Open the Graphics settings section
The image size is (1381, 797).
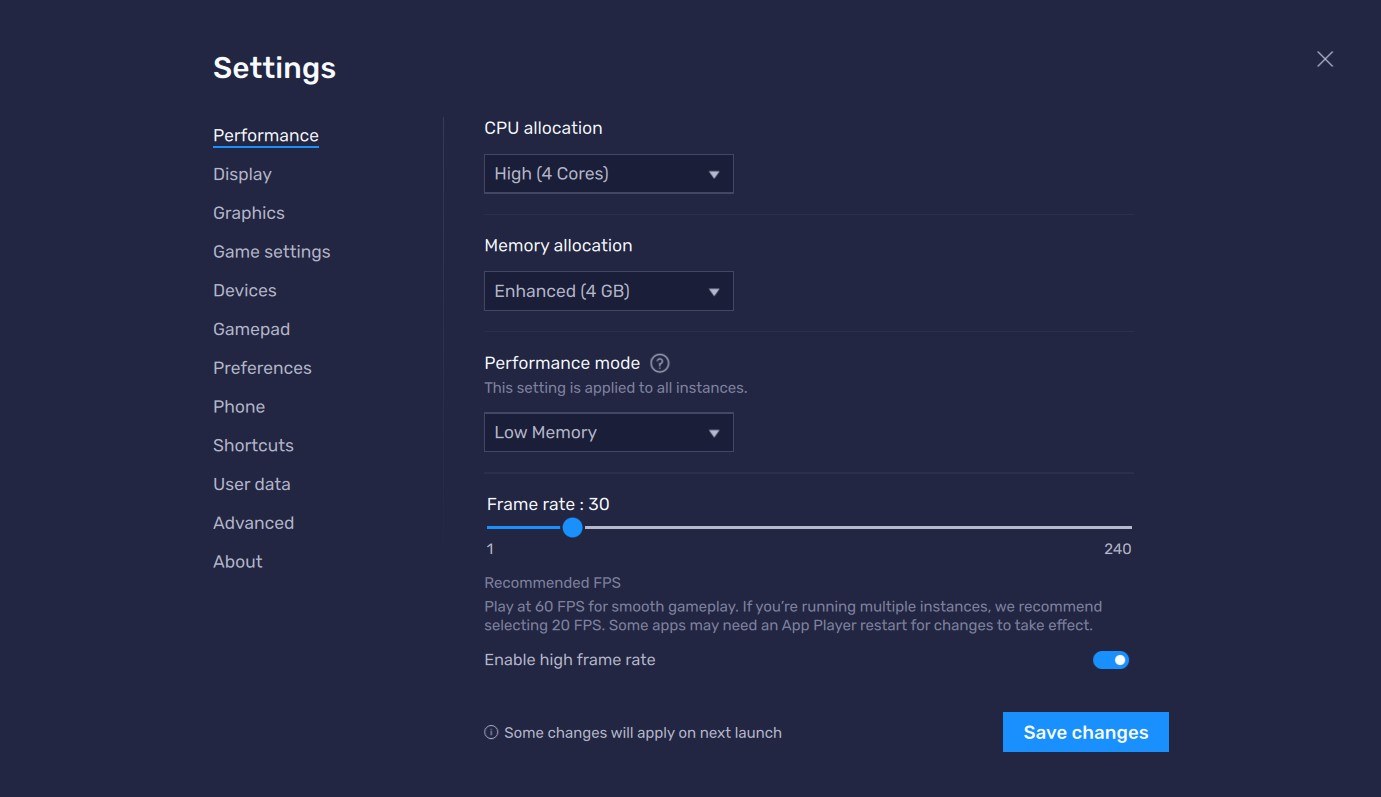(248, 213)
